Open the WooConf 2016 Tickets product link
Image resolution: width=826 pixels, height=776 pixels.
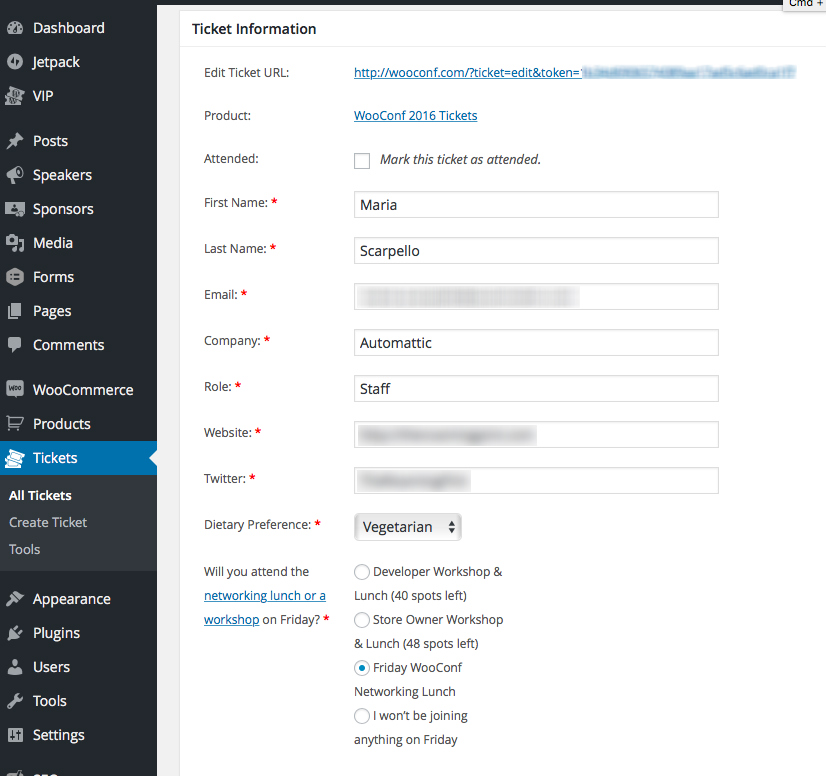click(x=416, y=115)
